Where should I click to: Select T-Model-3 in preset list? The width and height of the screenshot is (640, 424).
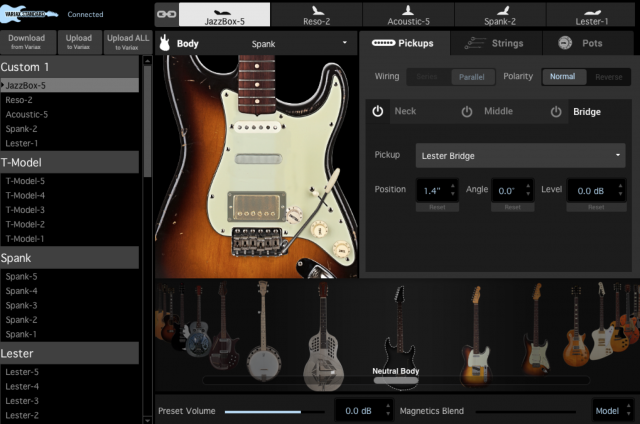69,210
